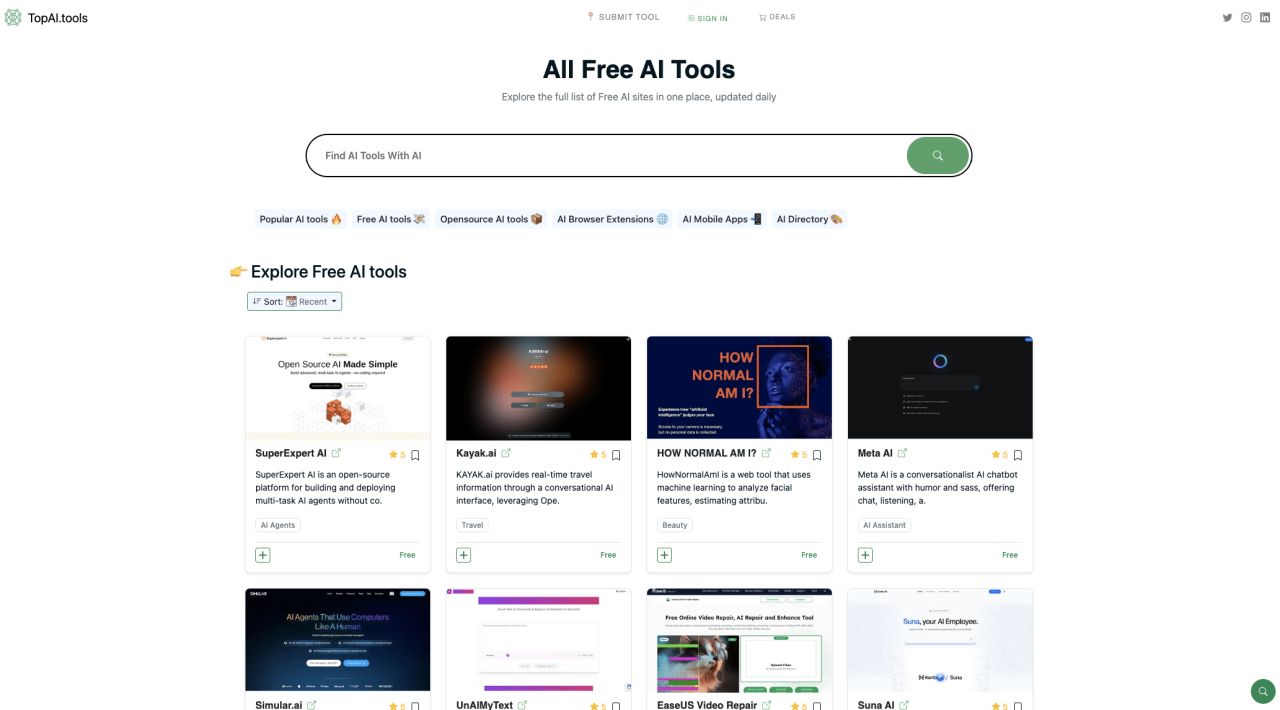Click the AI Assistant category tag

884,525
